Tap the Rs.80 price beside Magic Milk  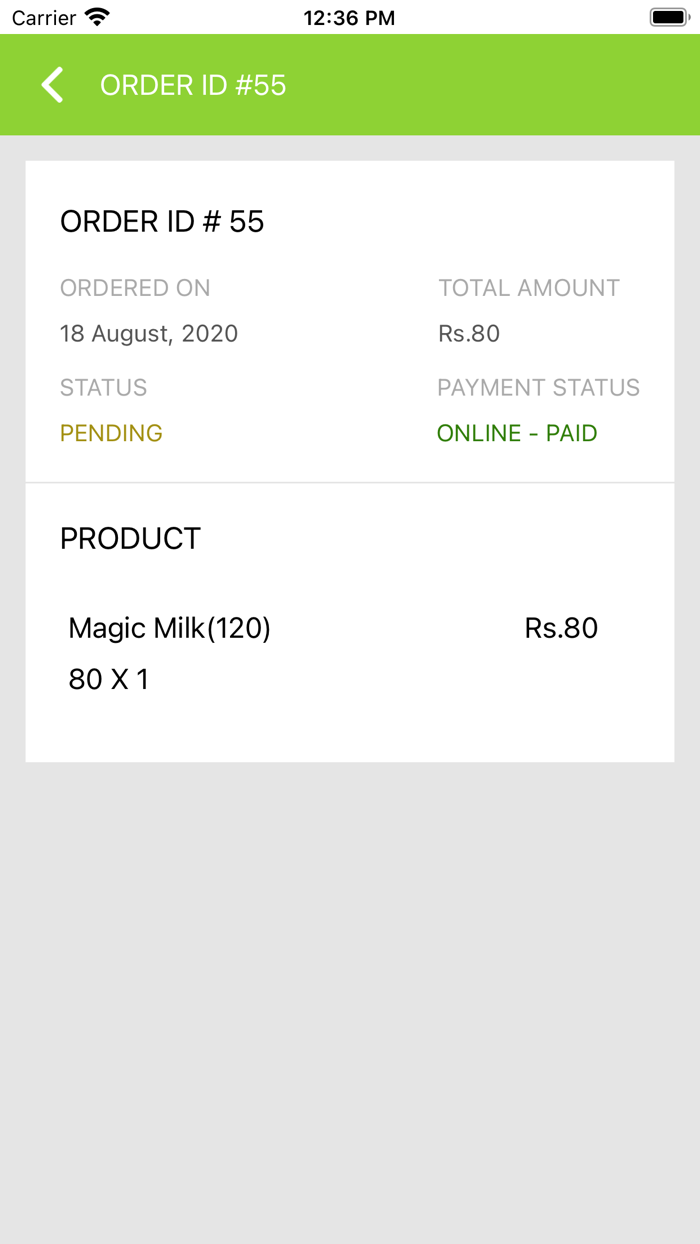[561, 628]
